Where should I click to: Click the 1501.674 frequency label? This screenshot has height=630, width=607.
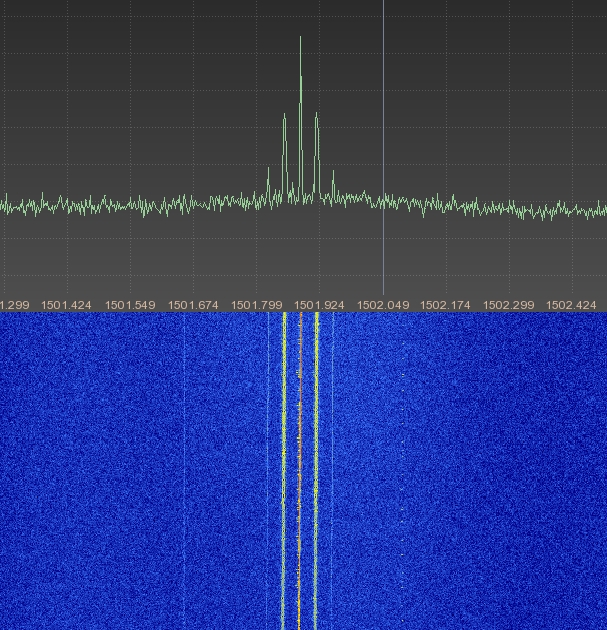click(193, 304)
